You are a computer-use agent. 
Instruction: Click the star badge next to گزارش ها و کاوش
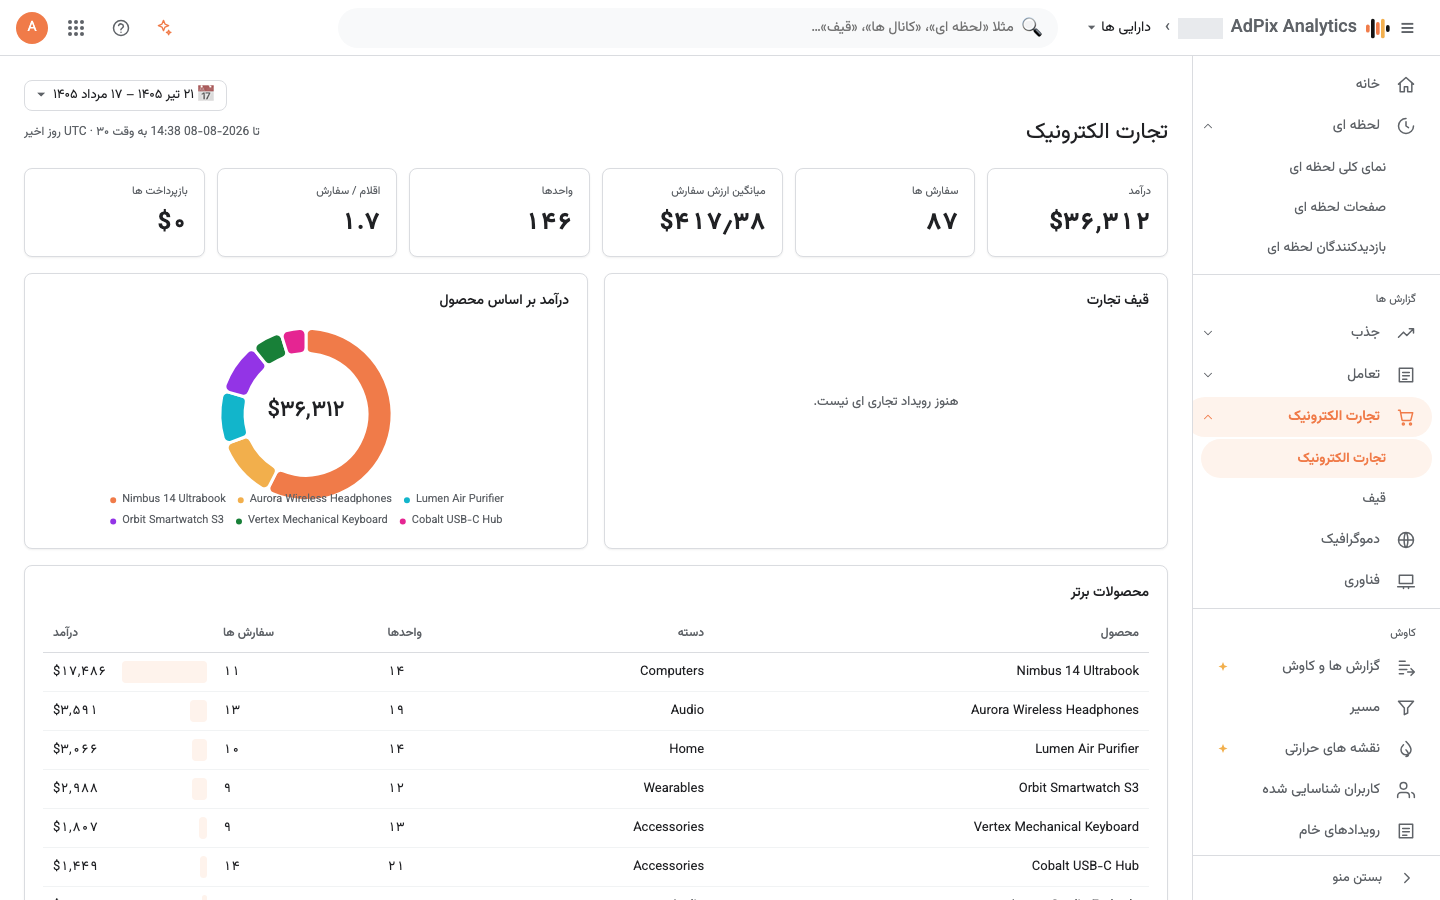1222,667
